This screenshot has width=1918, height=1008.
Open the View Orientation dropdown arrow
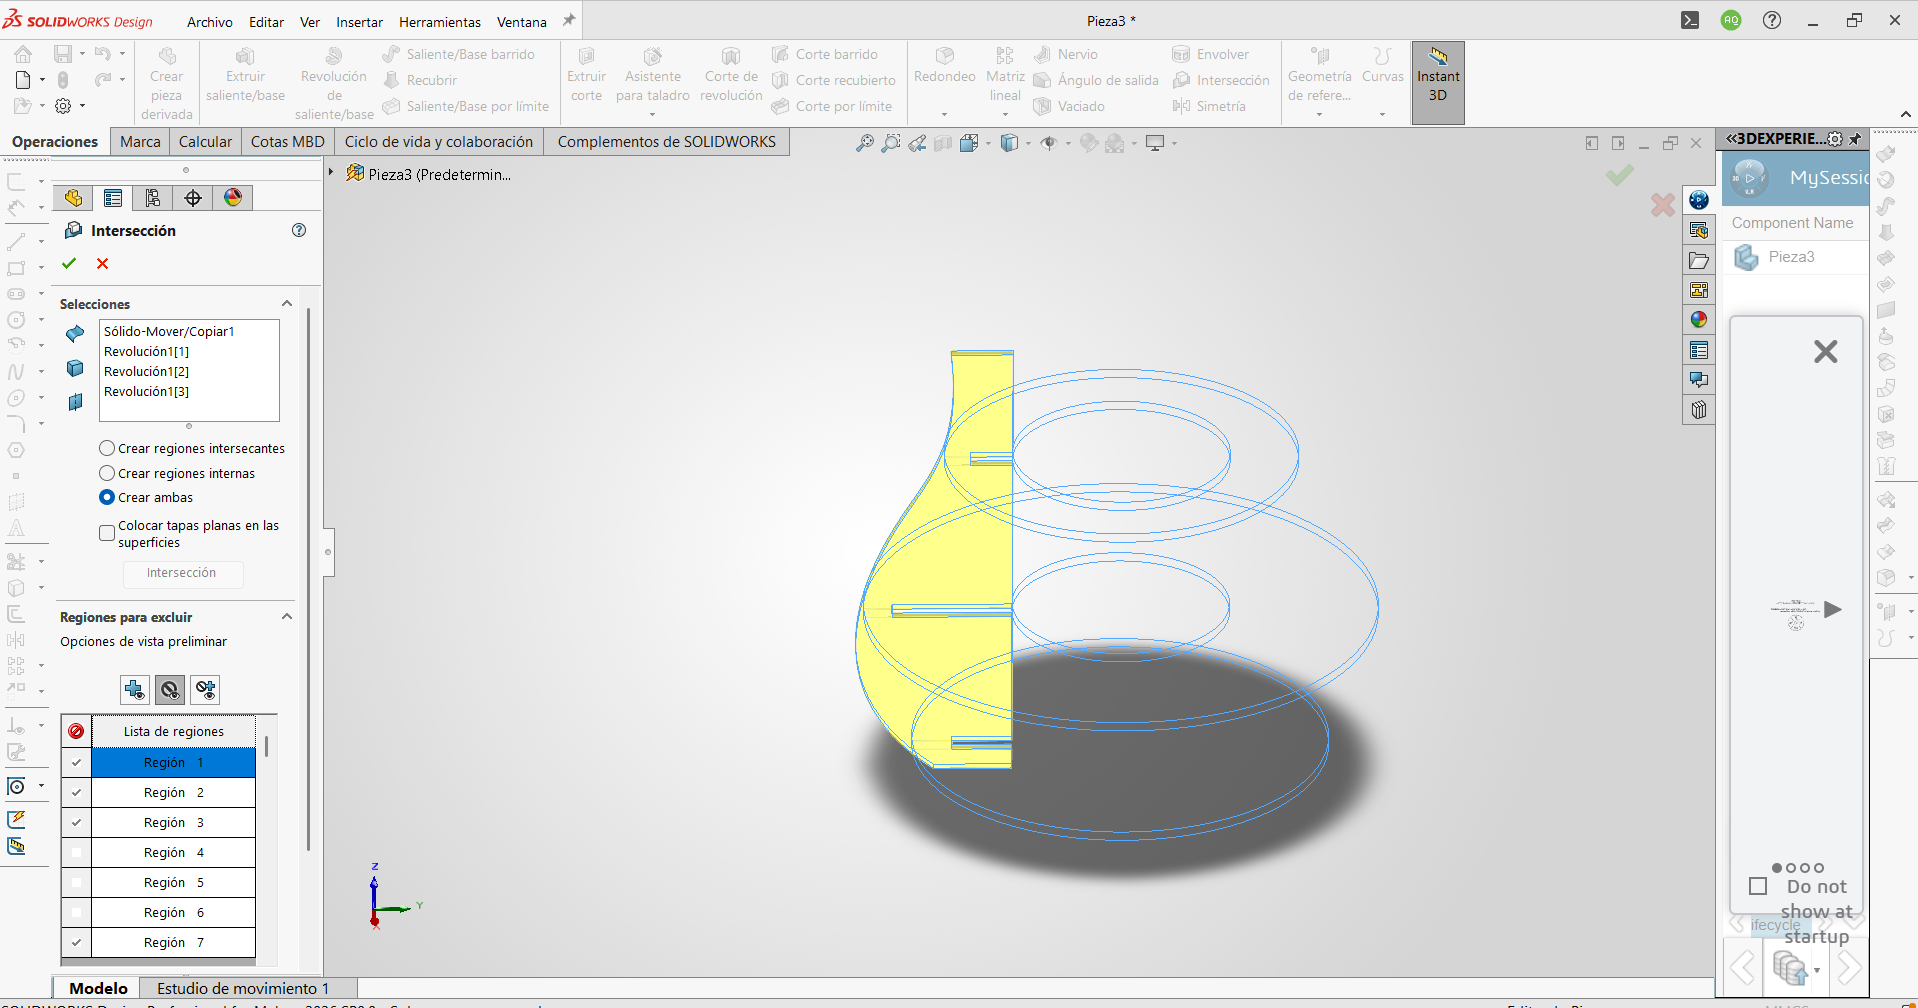(988, 144)
